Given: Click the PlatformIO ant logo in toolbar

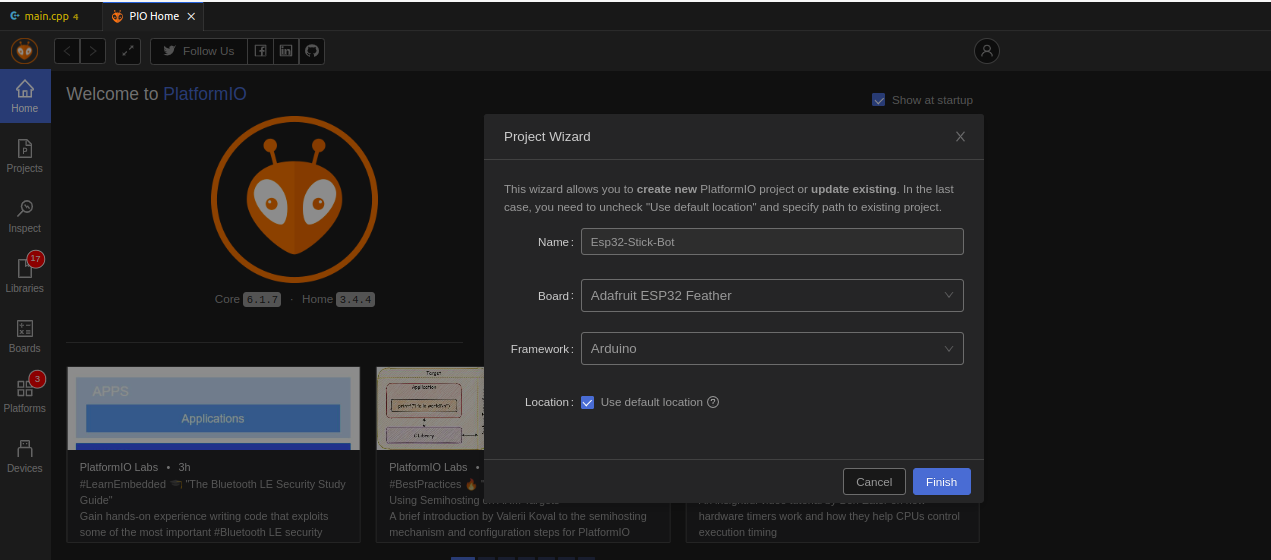Looking at the screenshot, I should [x=24, y=51].
